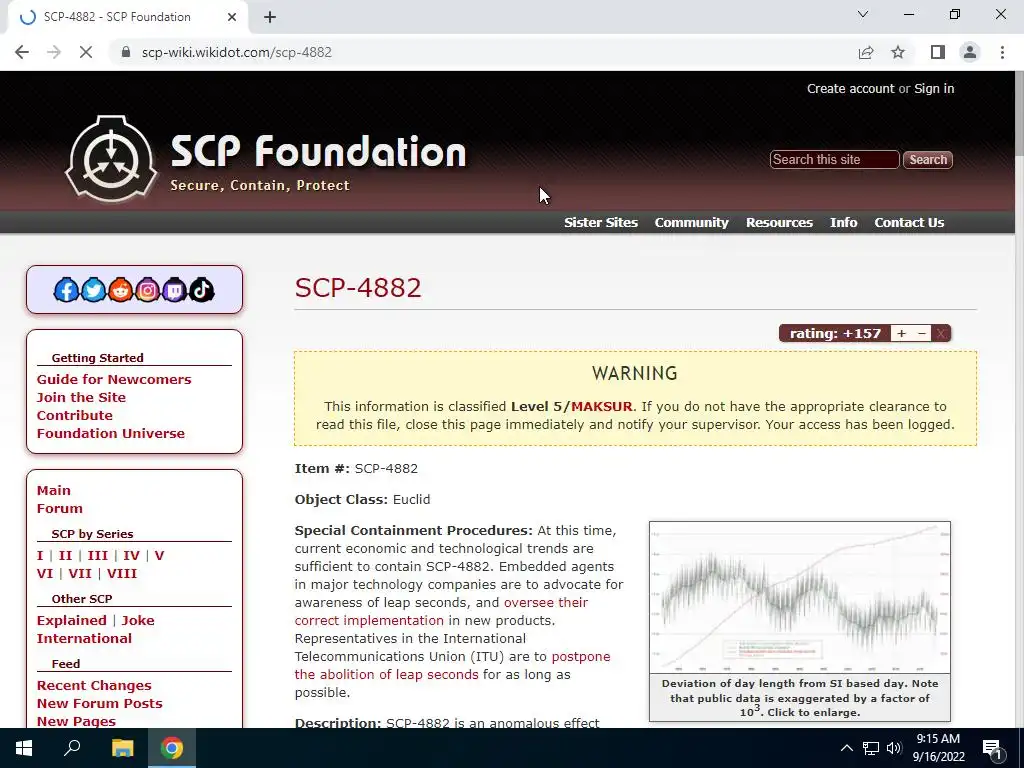Image resolution: width=1024 pixels, height=768 pixels.
Task: Open SCP Series VIII
Action: click(x=122, y=573)
